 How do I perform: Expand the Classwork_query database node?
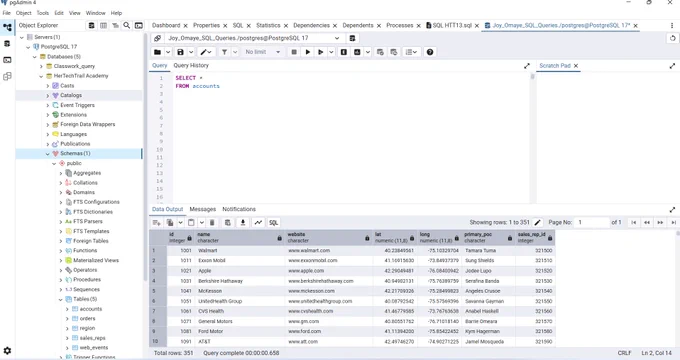click(41, 66)
